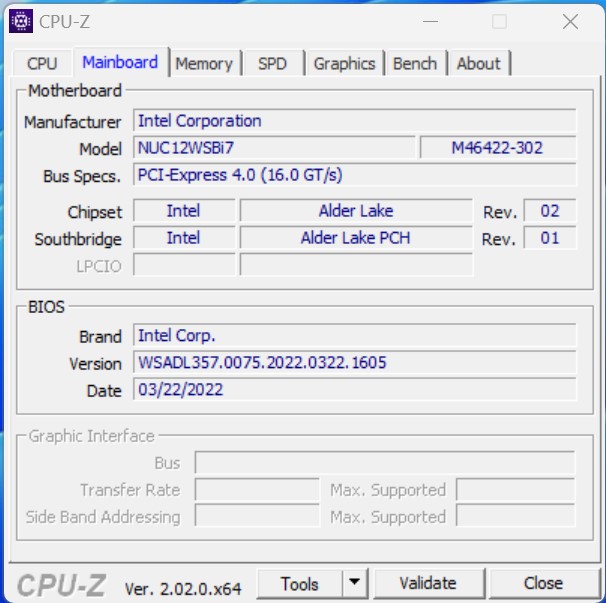The width and height of the screenshot is (606, 603).
Task: Click the chipset Rev. value 02
Action: click(550, 211)
